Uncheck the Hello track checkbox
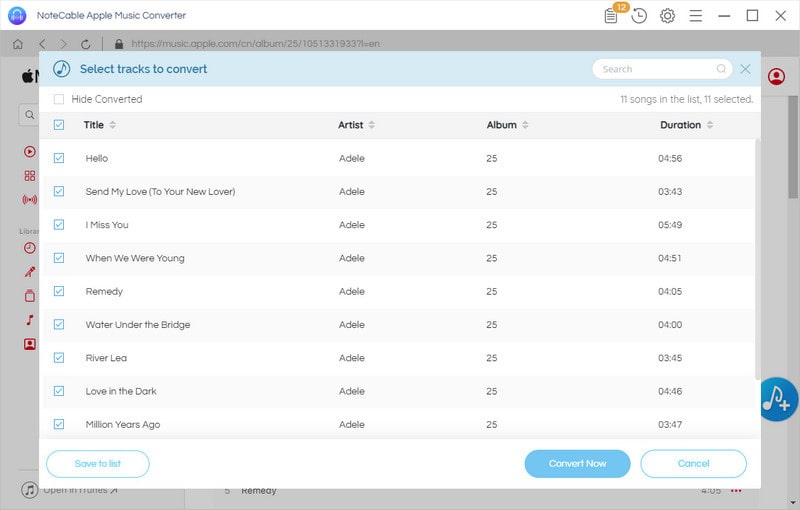This screenshot has height=510, width=800. click(x=59, y=158)
